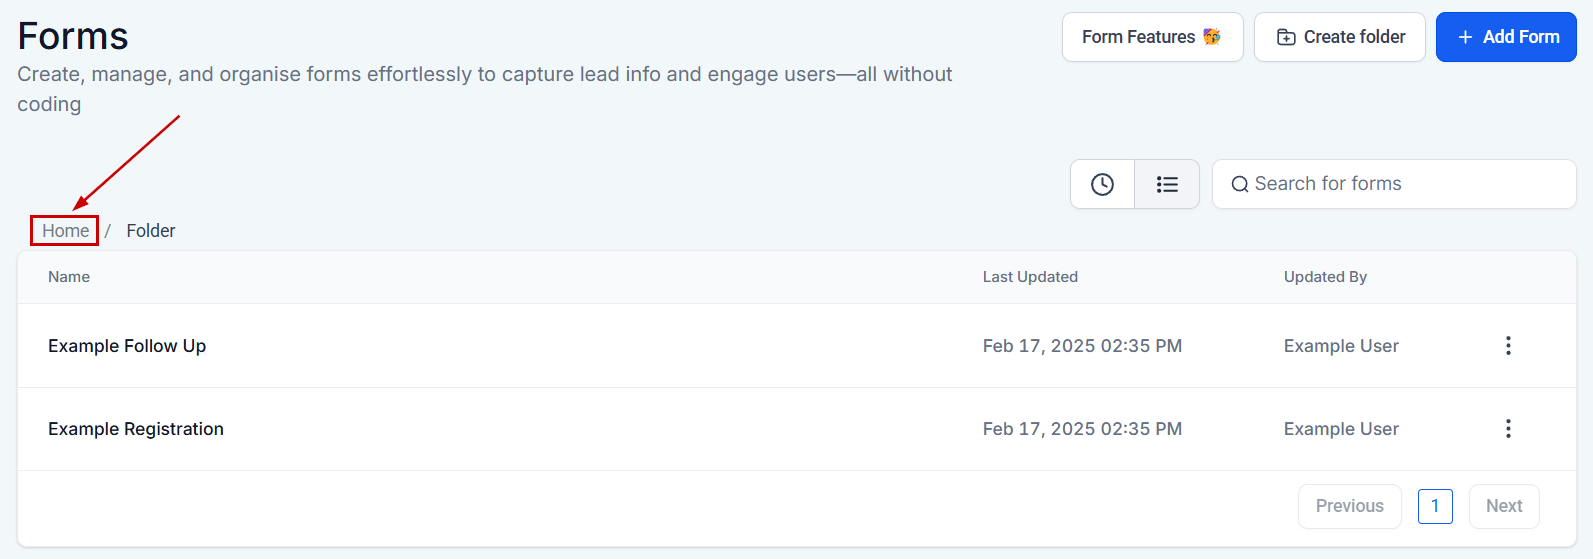Switch to recent view with clock icon

point(1102,184)
